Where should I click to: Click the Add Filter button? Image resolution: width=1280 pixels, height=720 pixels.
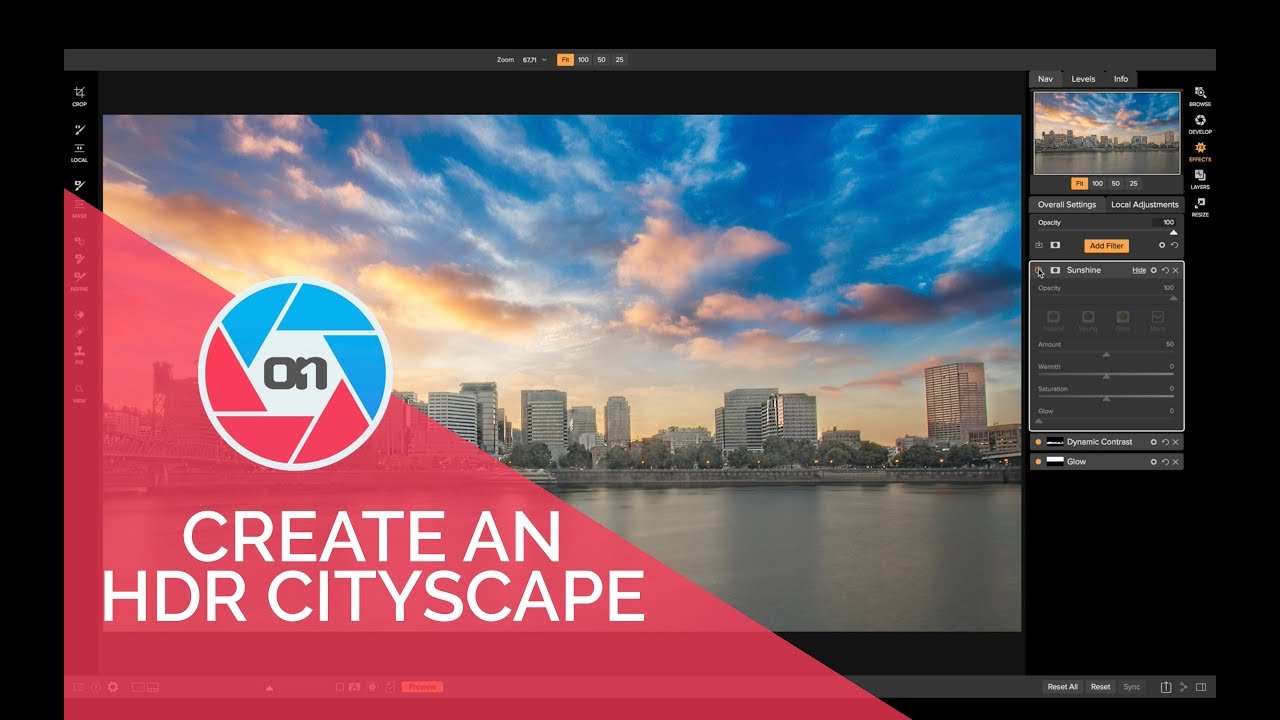click(1106, 246)
